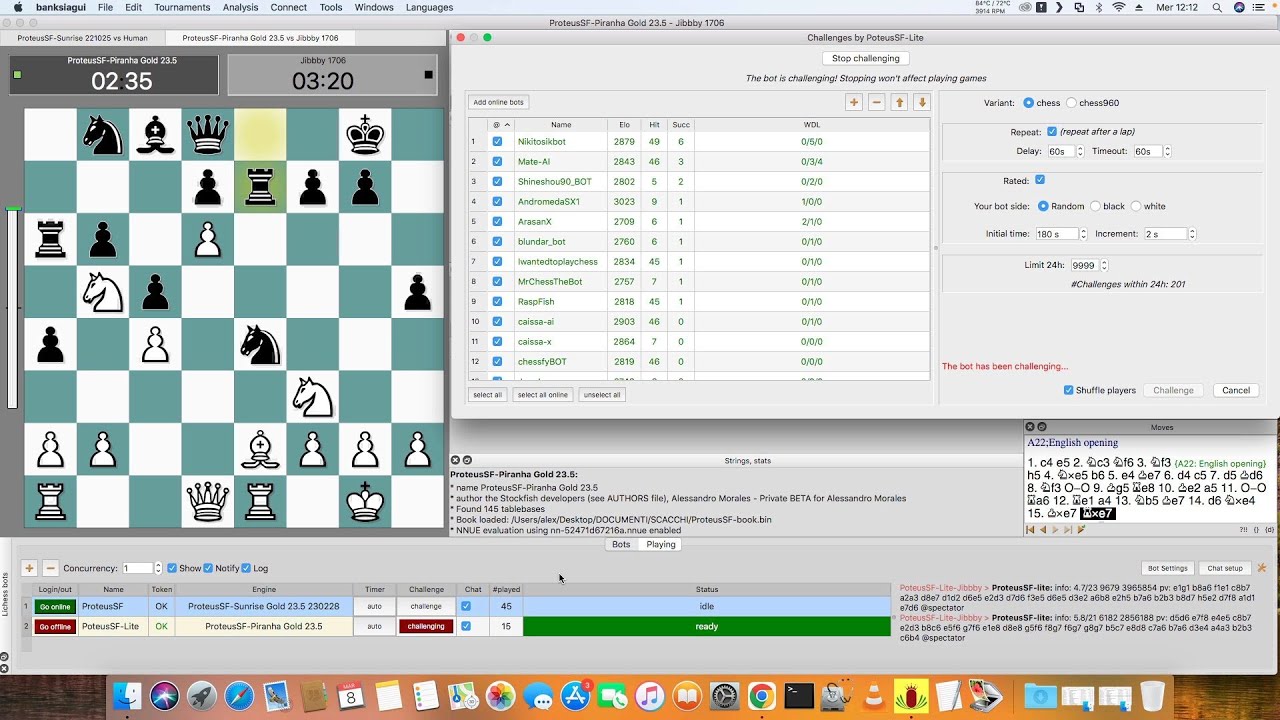Click the Initial time input field

tap(1059, 234)
